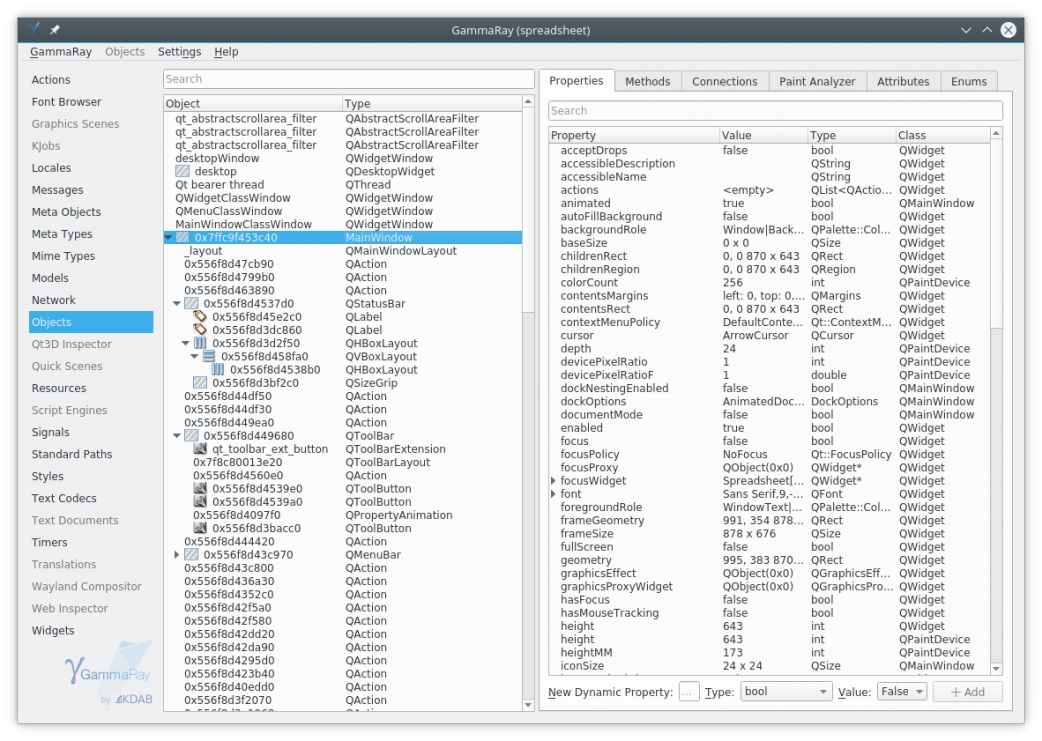Click the qt_toolbar_ext_button icon

(x=200, y=450)
